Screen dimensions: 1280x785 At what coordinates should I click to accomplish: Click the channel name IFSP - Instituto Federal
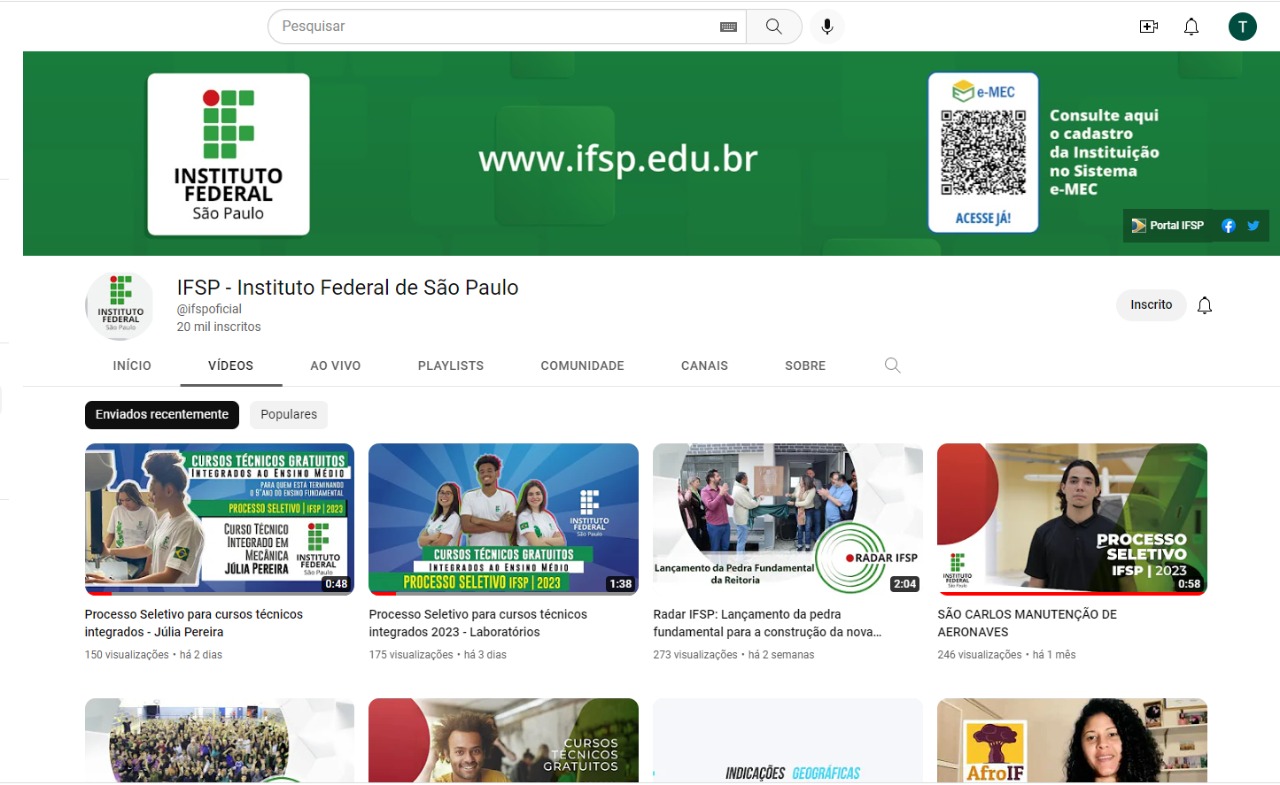coord(348,287)
